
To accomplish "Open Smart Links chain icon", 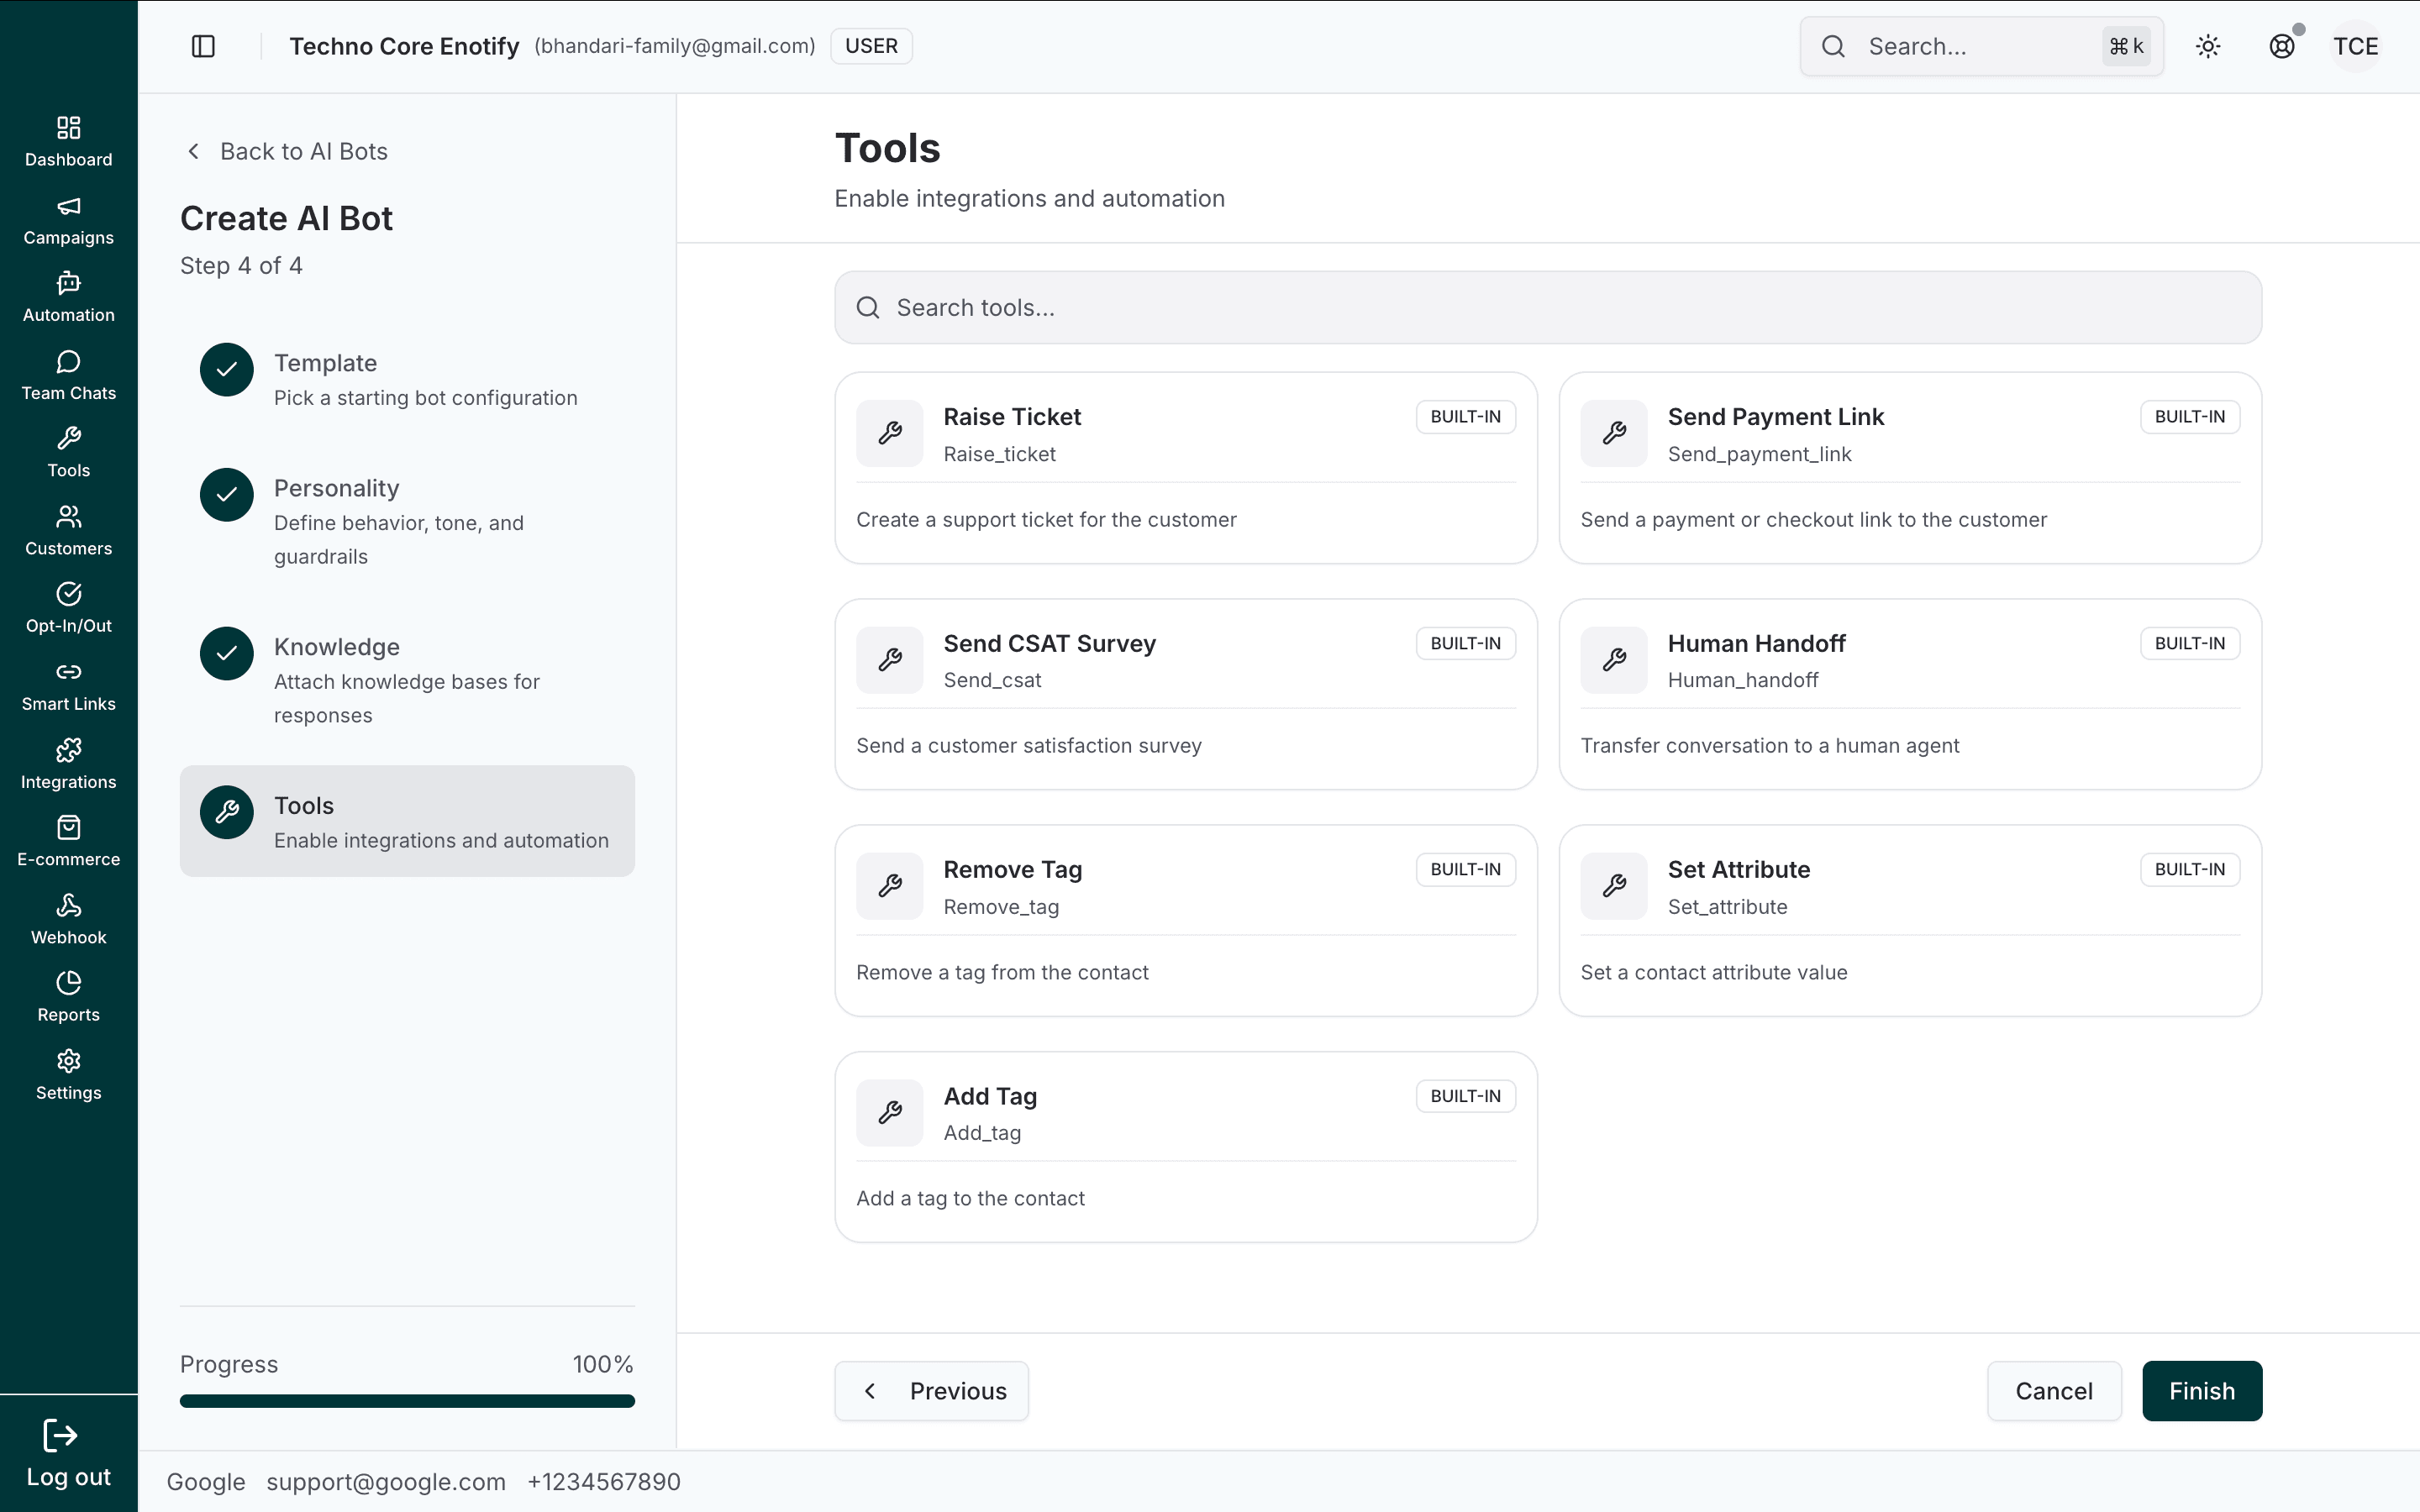I will [x=68, y=672].
